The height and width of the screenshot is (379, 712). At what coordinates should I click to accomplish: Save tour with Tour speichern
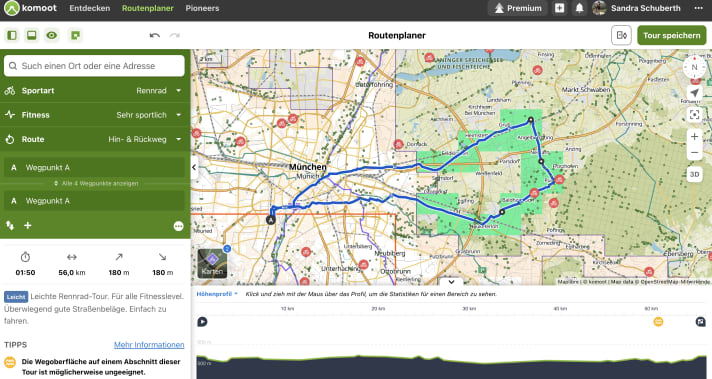coord(672,35)
